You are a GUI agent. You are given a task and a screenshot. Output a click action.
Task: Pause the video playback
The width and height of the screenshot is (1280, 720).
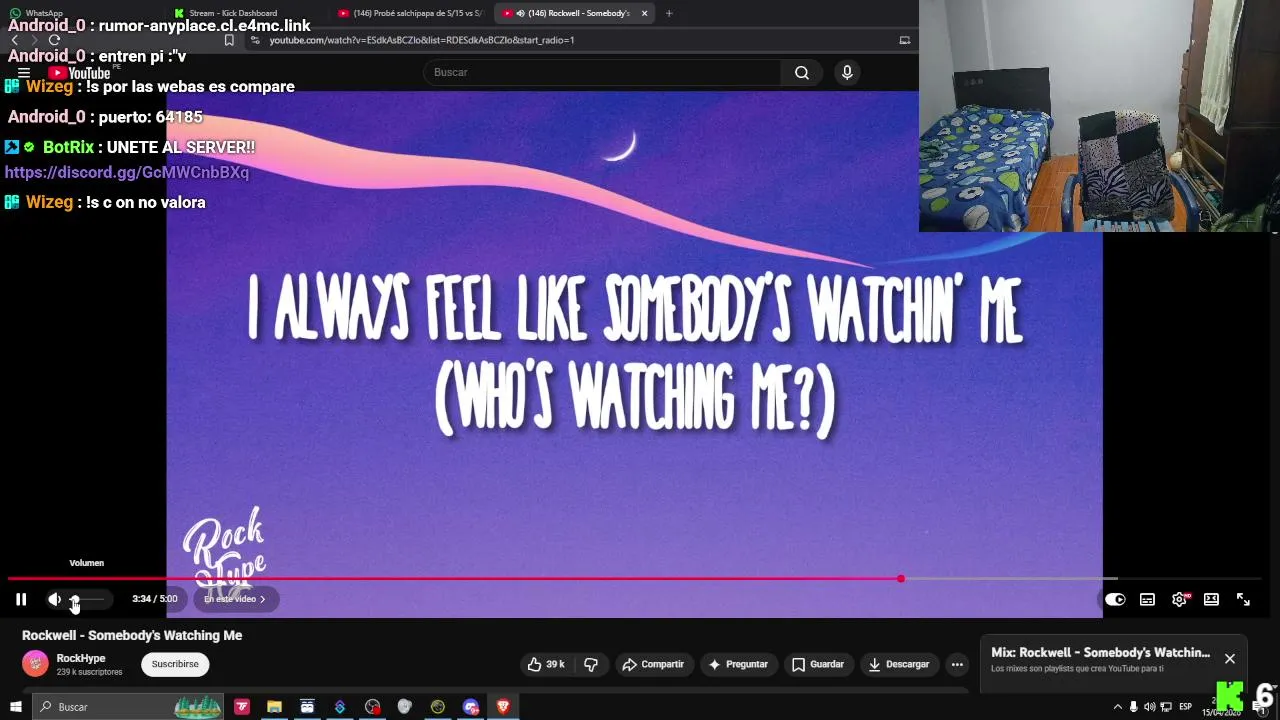coord(21,599)
